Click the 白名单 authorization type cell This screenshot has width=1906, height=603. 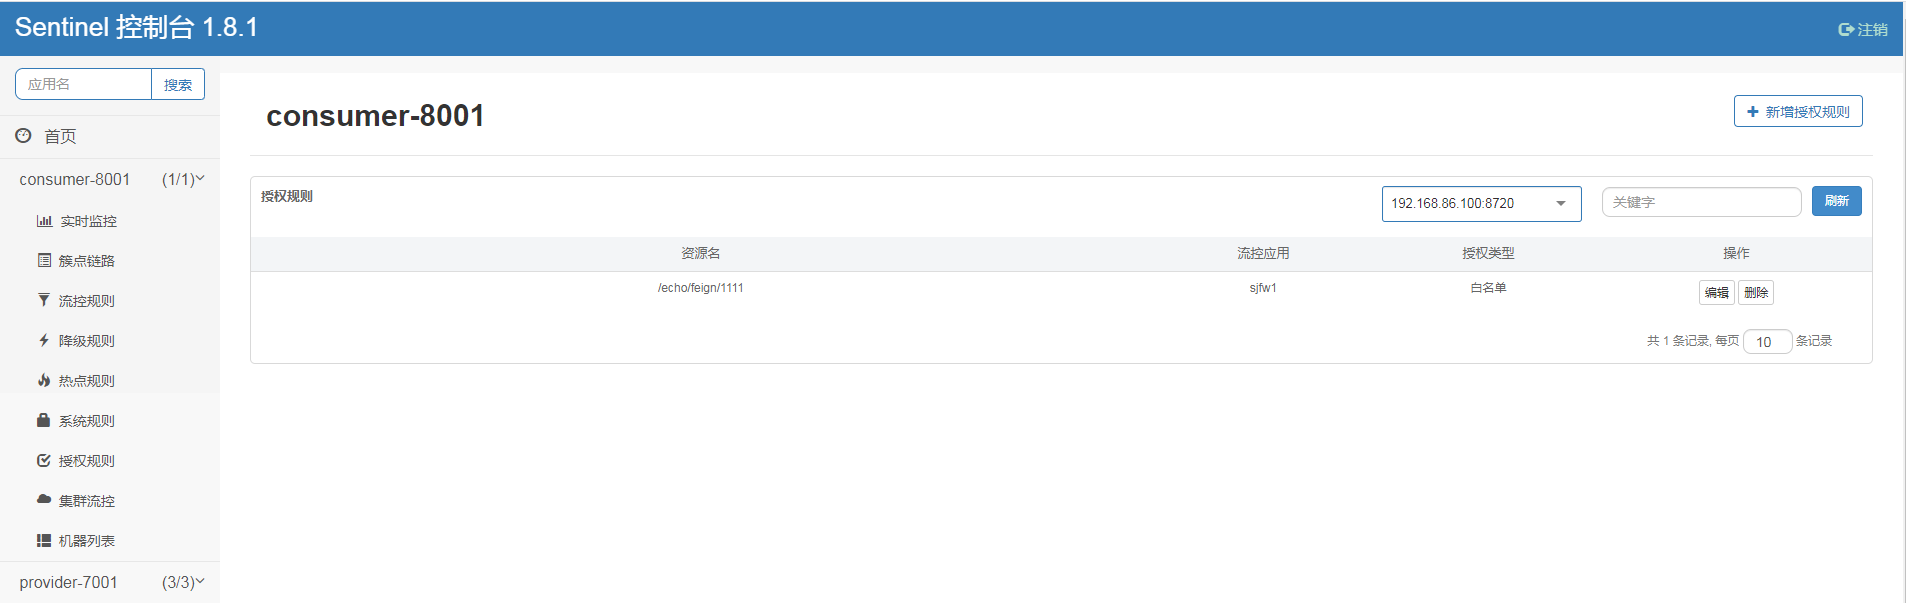pyautogui.click(x=1488, y=288)
